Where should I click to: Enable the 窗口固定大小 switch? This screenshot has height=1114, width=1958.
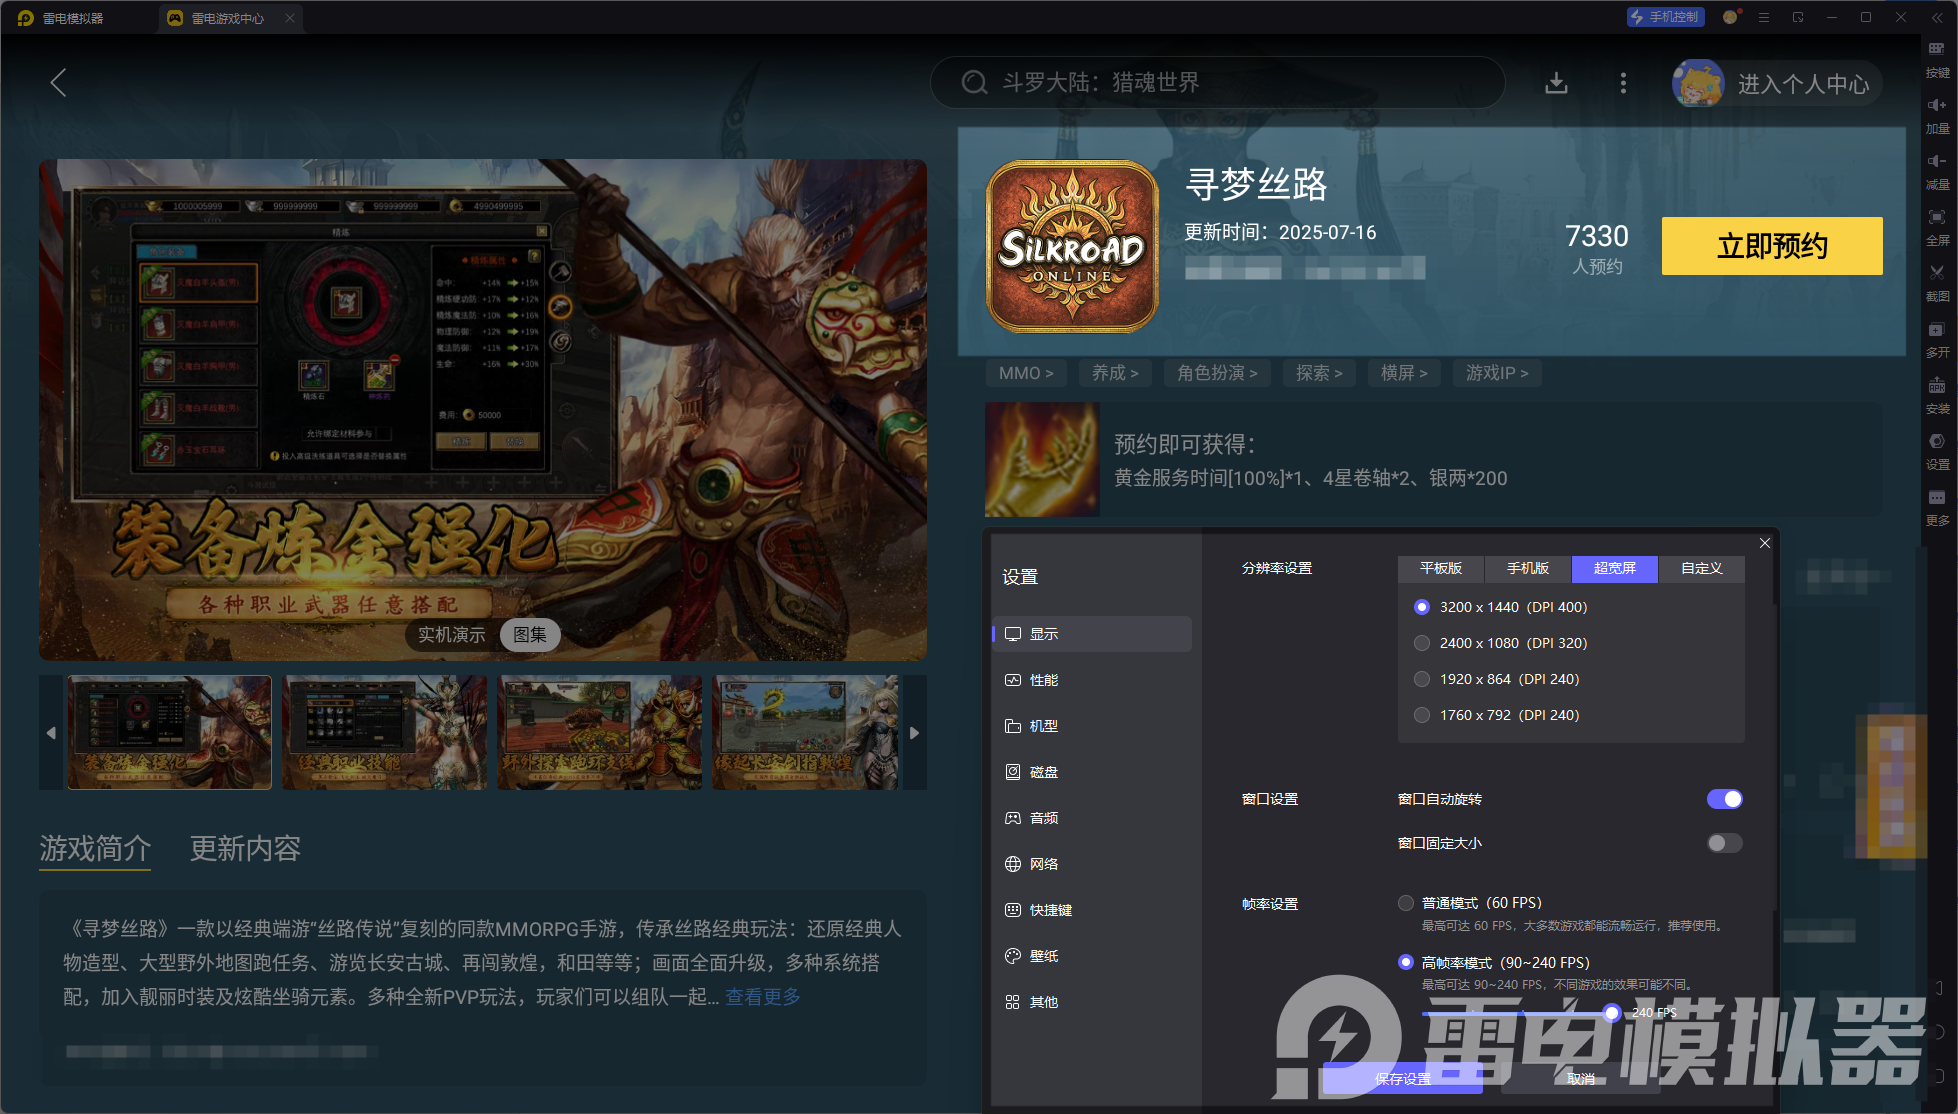pyautogui.click(x=1724, y=843)
